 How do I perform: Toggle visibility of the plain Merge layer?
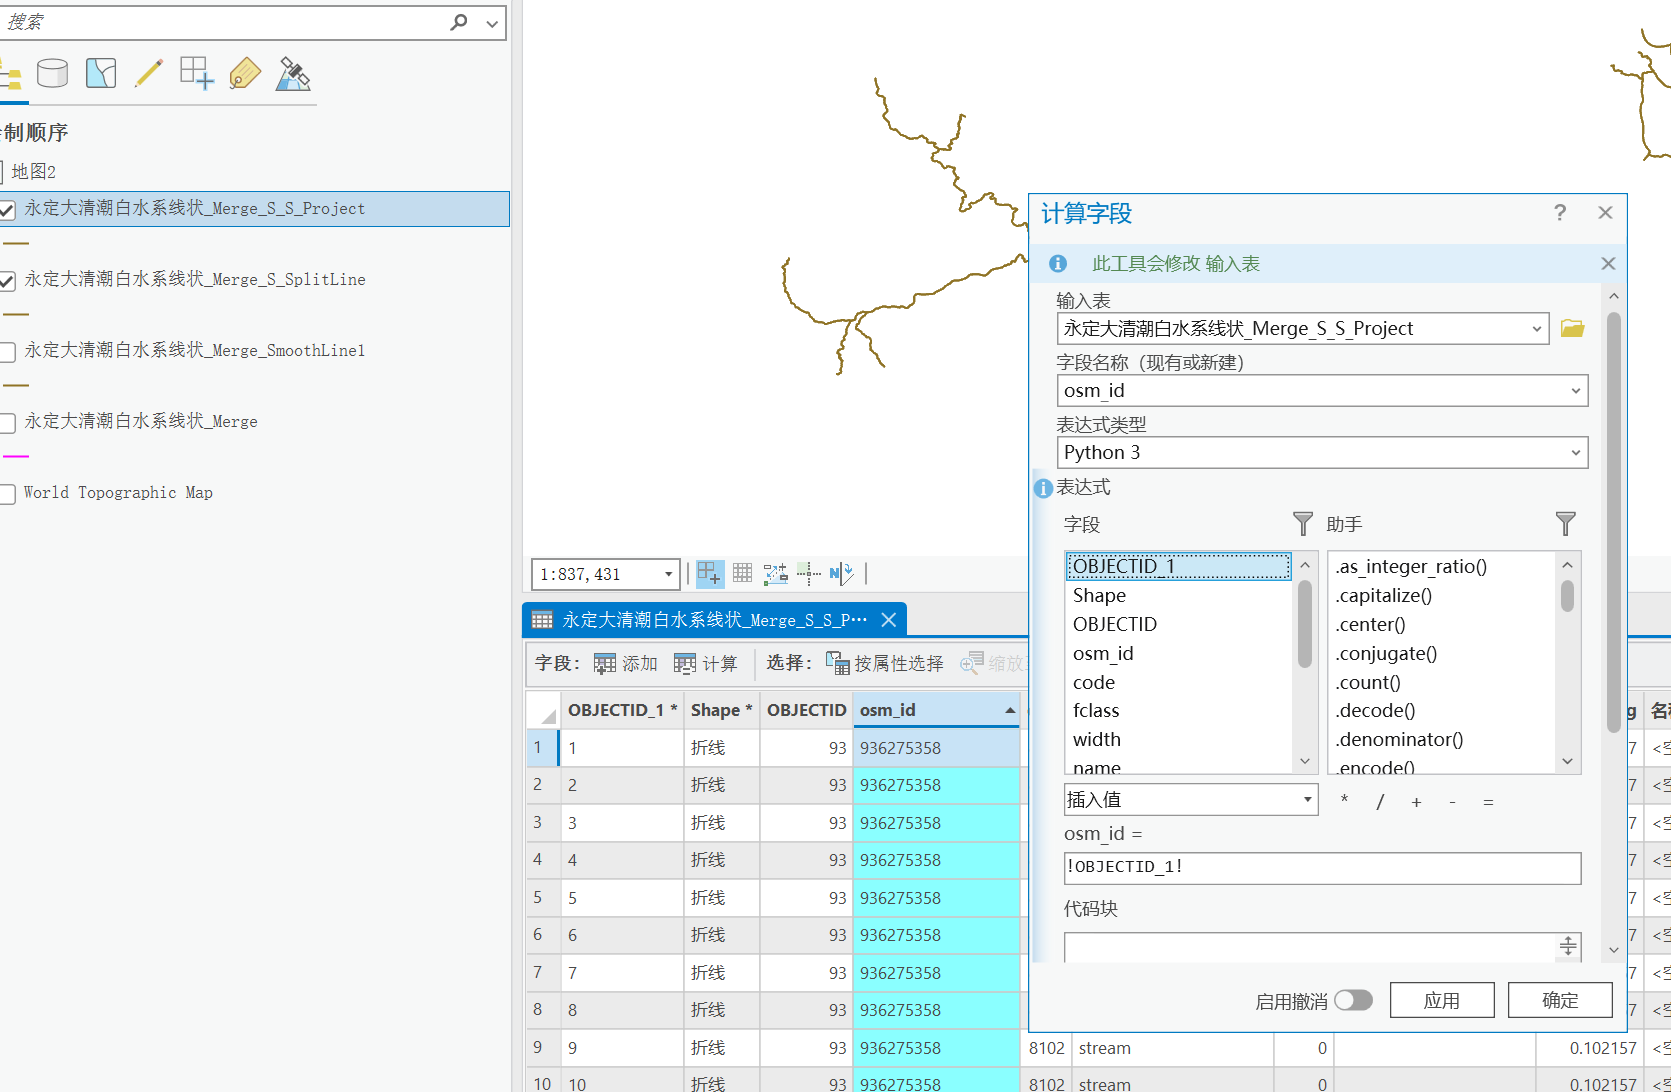tap(7, 422)
